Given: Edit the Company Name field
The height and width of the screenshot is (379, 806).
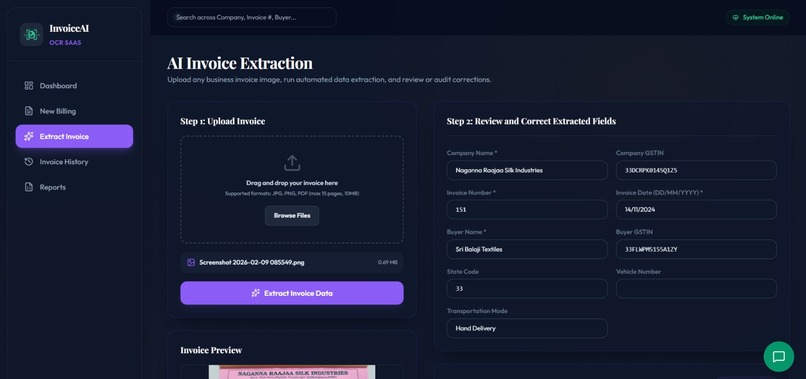Looking at the screenshot, I should tap(527, 170).
